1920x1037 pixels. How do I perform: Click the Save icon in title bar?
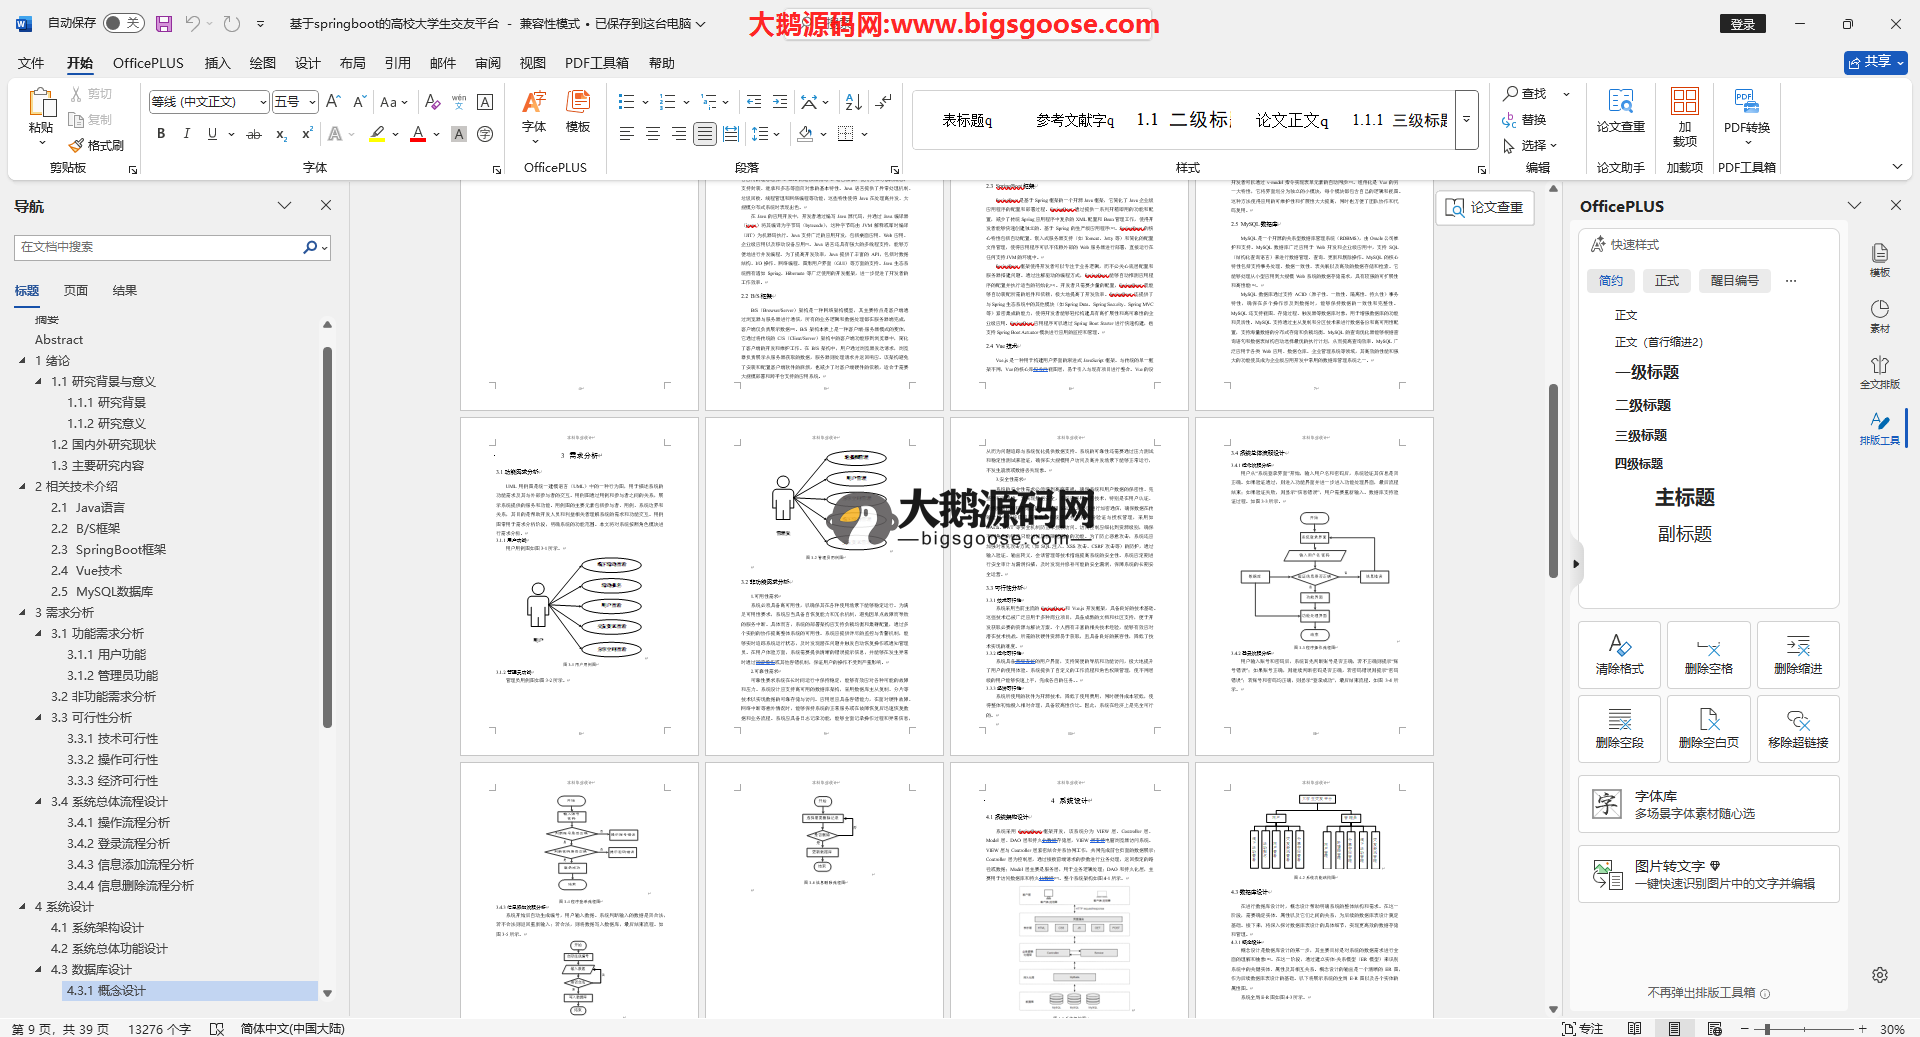pos(164,23)
